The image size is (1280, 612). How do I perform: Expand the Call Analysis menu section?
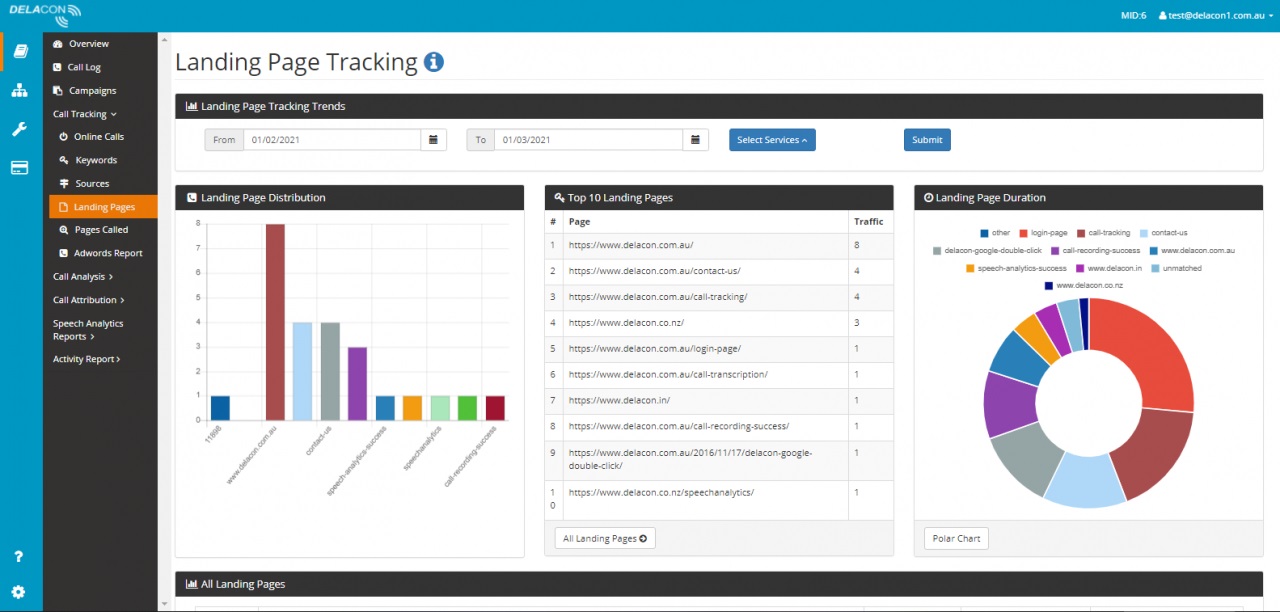tap(83, 276)
